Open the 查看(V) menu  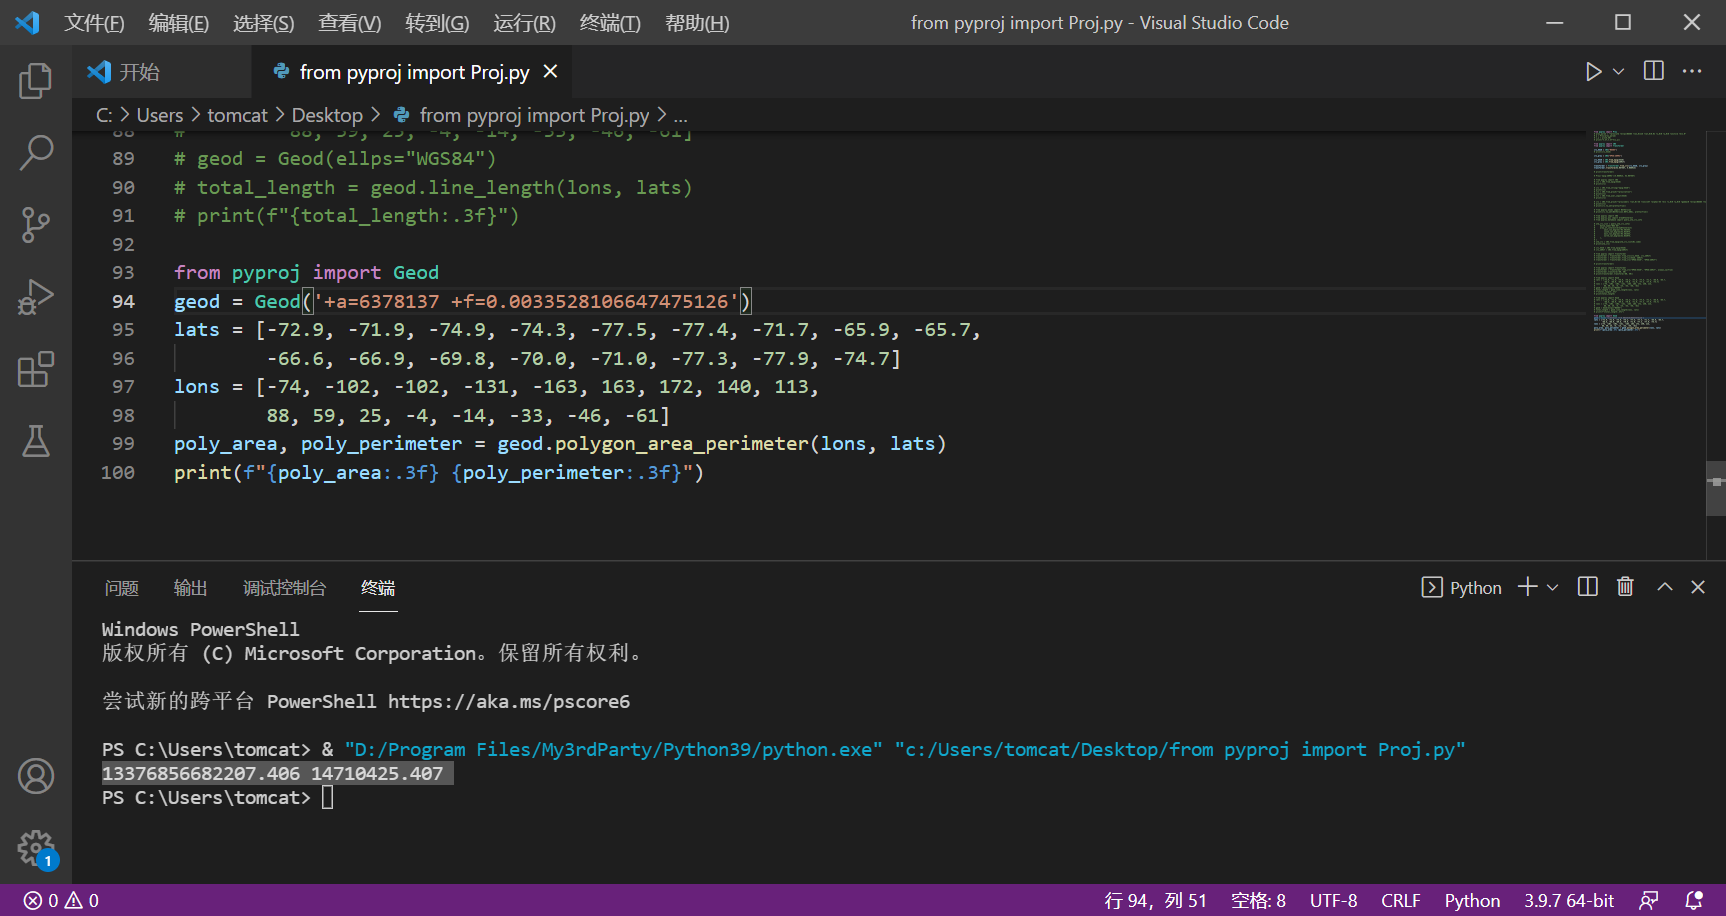point(350,23)
